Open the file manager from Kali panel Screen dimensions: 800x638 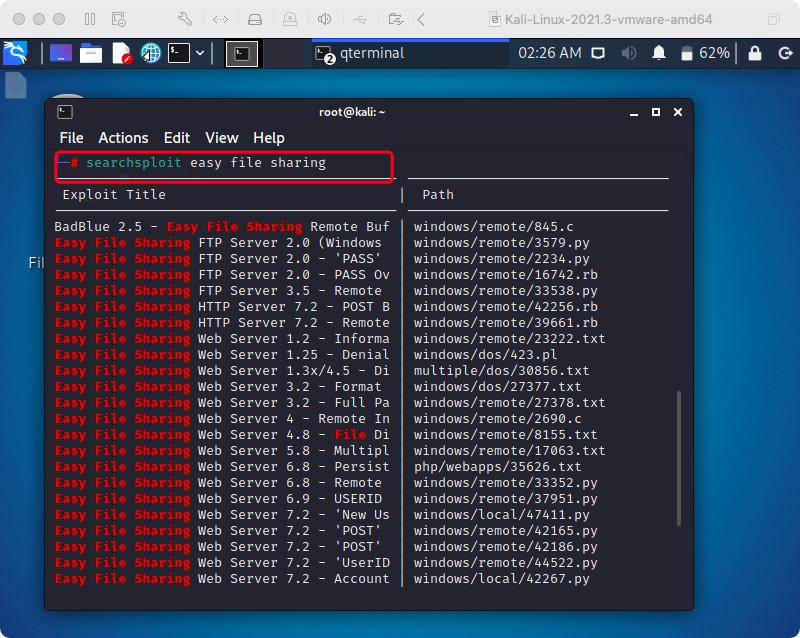tap(91, 53)
